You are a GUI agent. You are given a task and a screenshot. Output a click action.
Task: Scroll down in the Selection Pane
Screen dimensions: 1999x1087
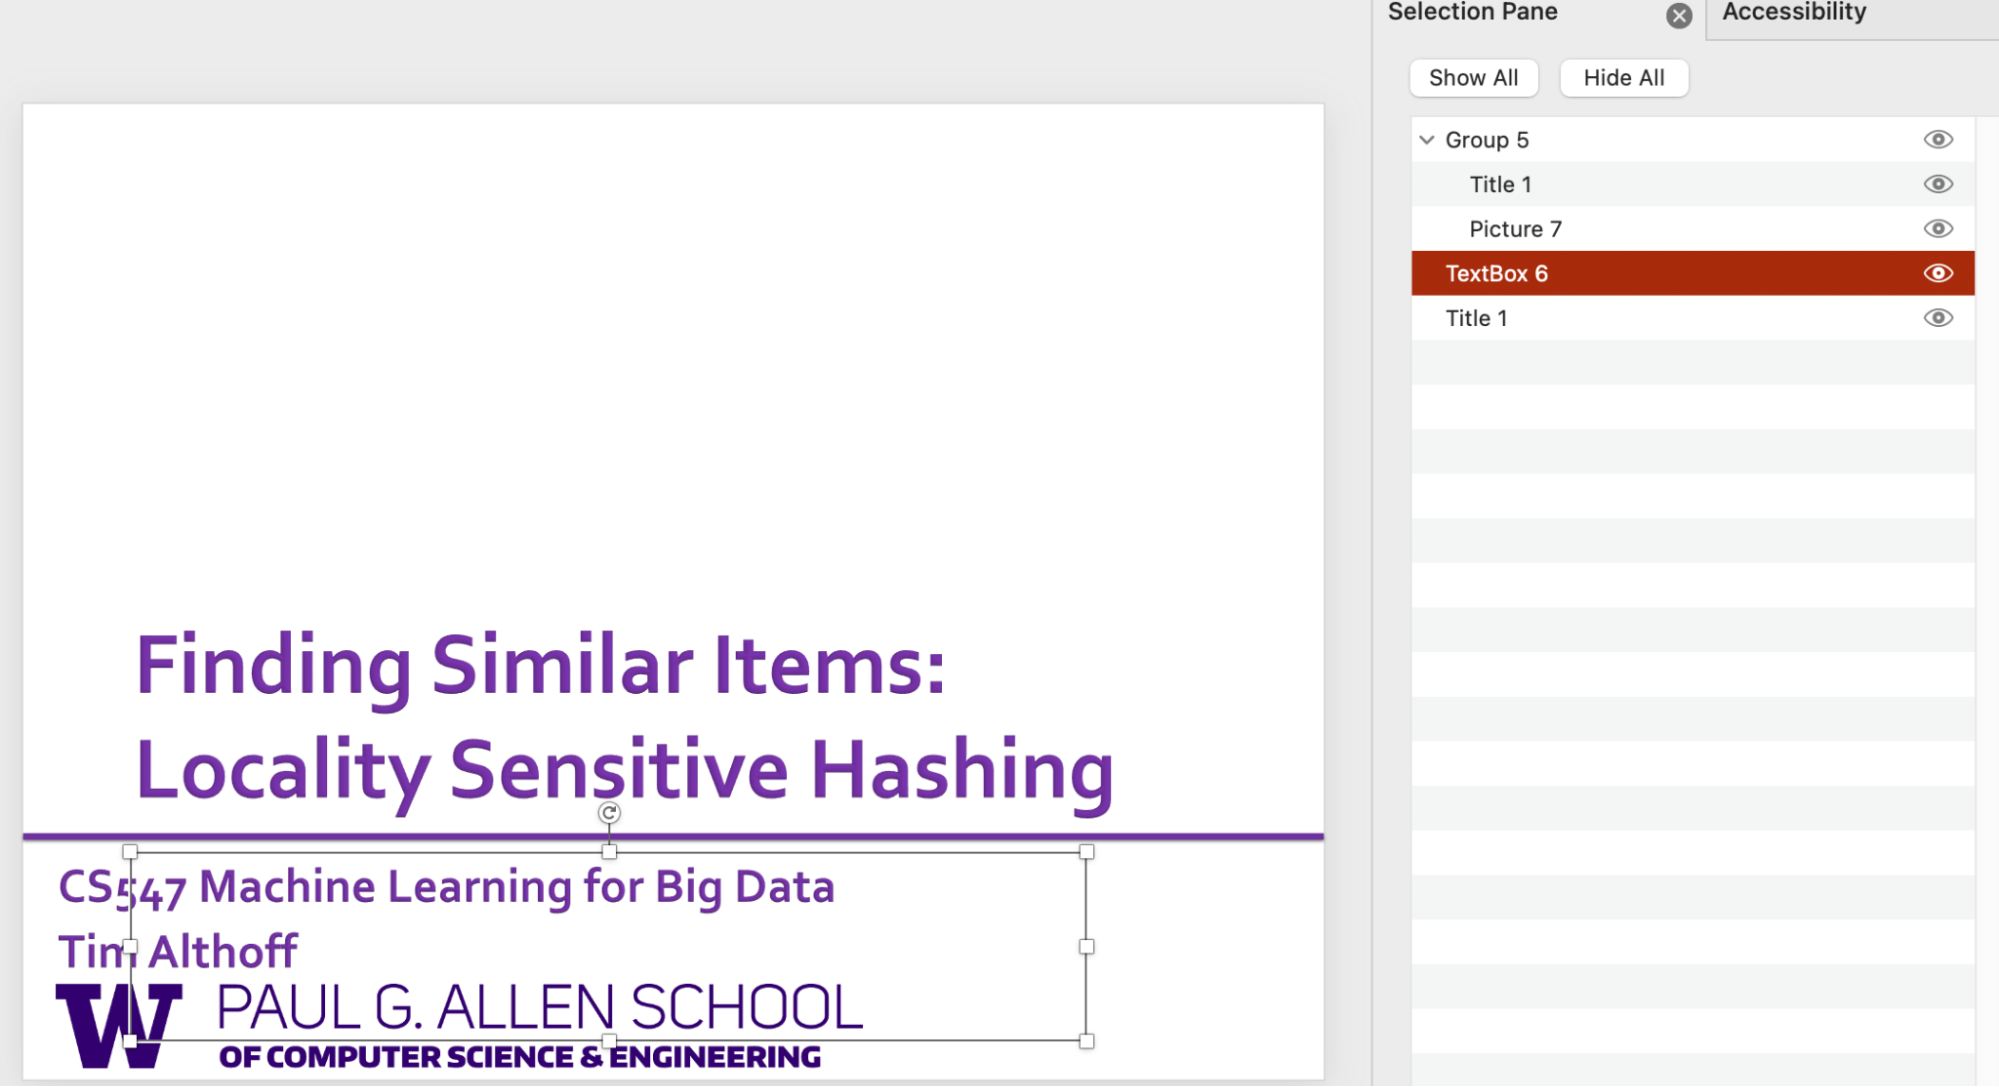[1693, 669]
